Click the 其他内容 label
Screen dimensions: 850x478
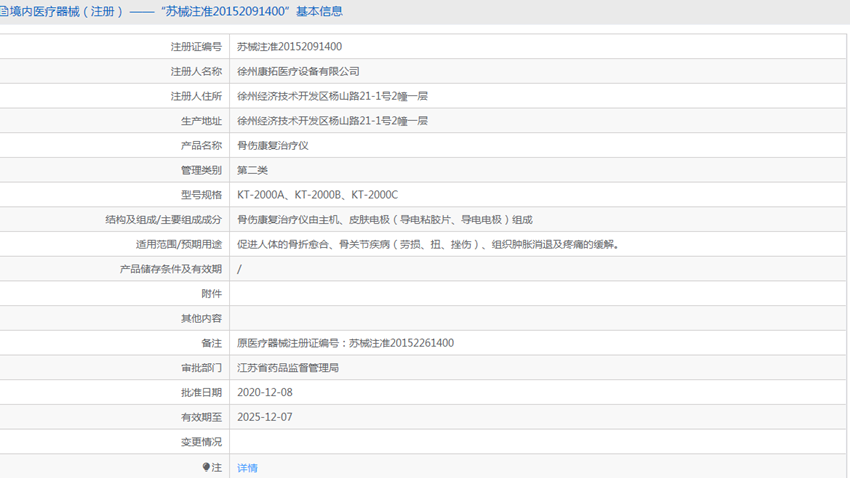click(201, 318)
